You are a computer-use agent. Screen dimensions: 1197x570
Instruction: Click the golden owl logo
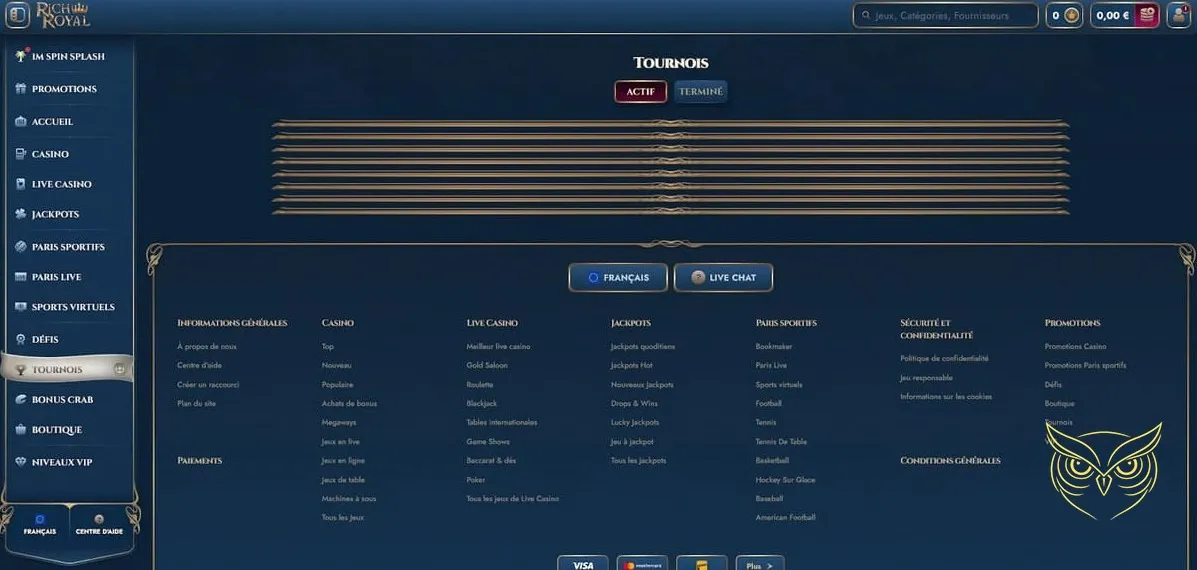point(1104,472)
